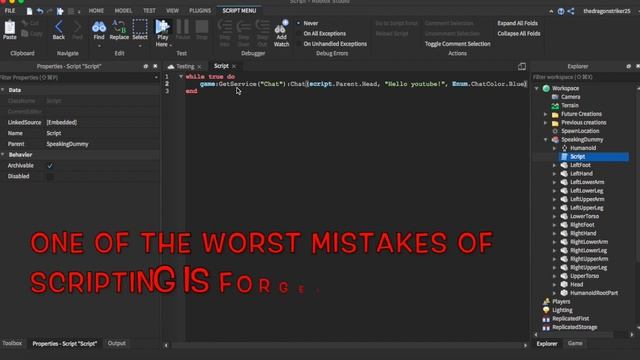Image resolution: width=640 pixels, height=360 pixels.
Task: Collapse the Data properties section
Action: 3,90
